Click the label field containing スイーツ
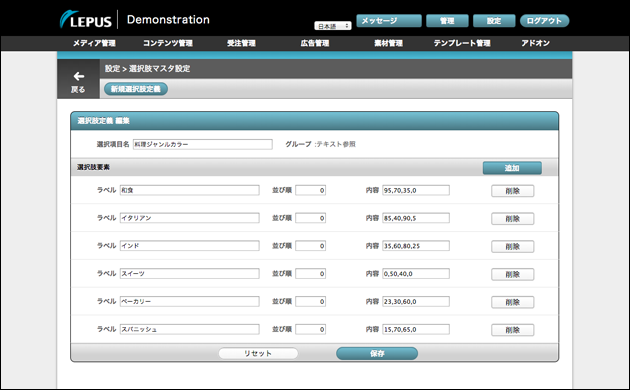This screenshot has width=630, height=390. [190, 274]
